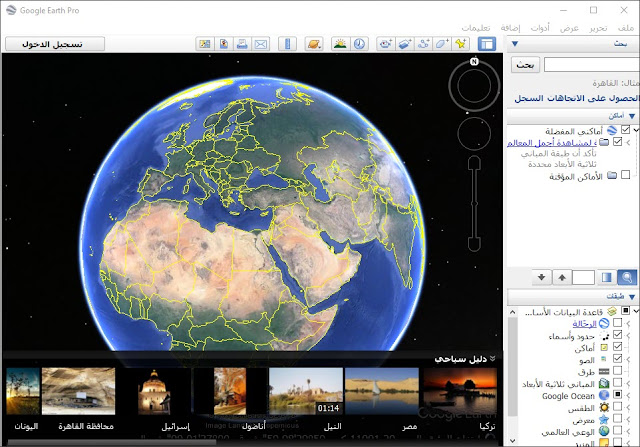Collapse the بحث search panel triangle
This screenshot has height=447, width=640.
(515, 44)
